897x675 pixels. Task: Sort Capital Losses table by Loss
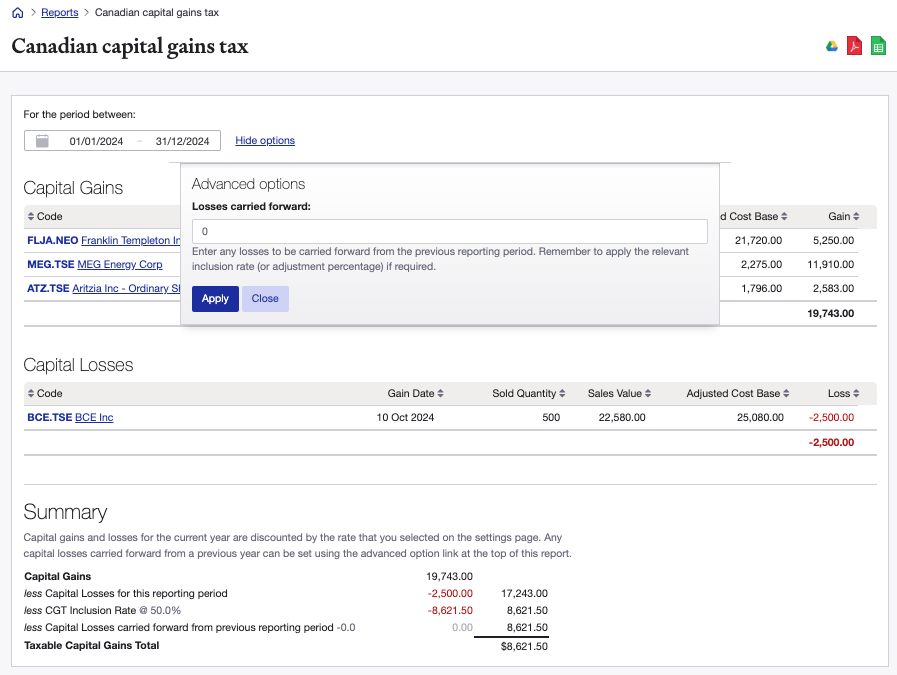[843, 394]
